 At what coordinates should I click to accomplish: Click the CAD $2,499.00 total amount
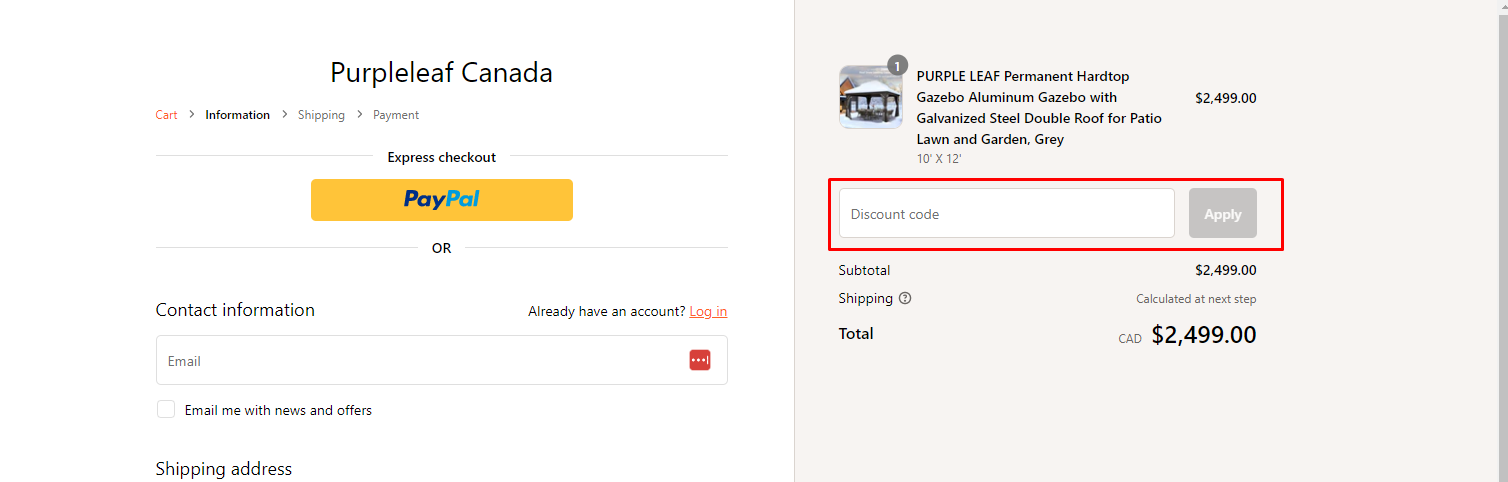1203,335
